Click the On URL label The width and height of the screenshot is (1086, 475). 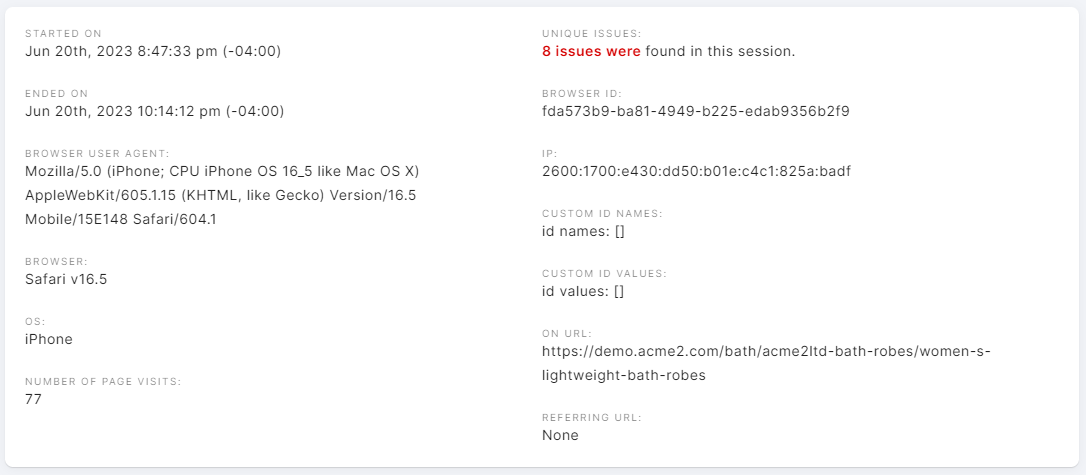point(567,334)
